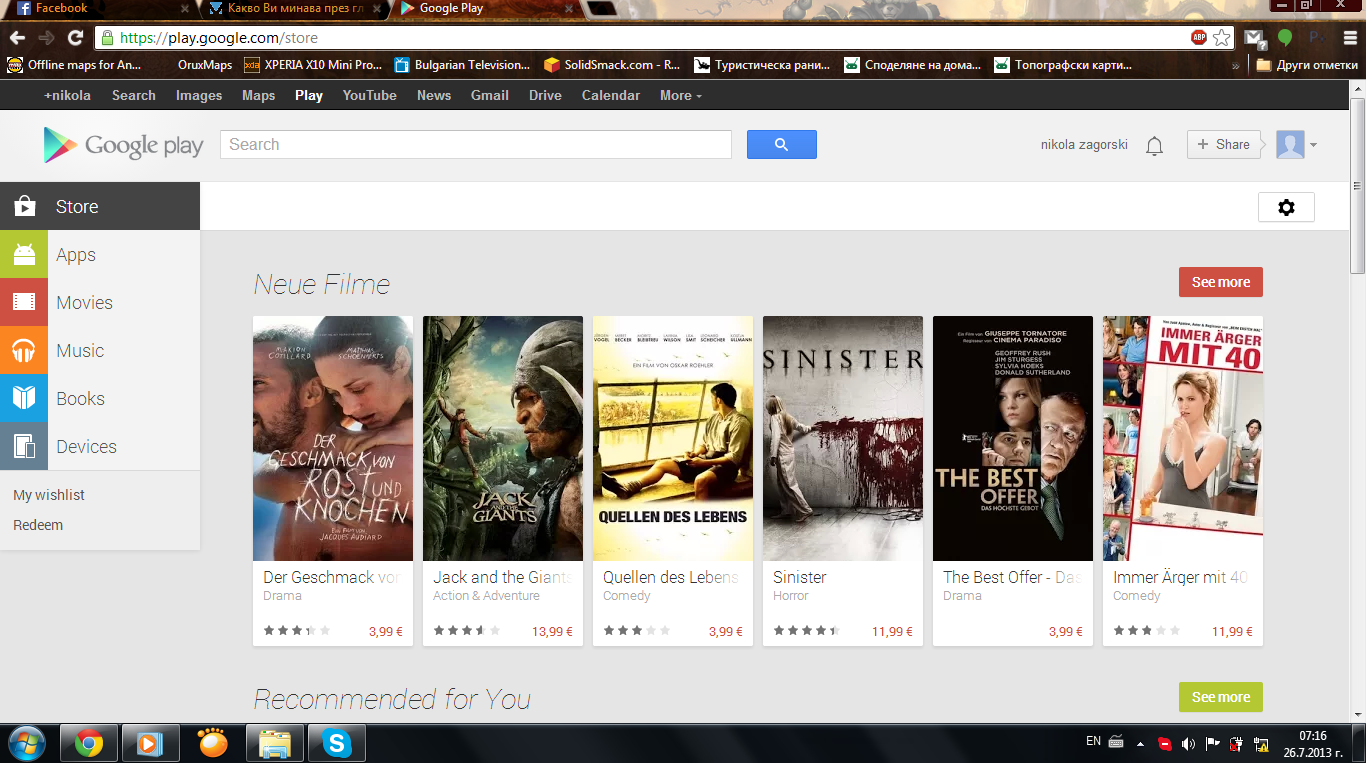Image resolution: width=1366 pixels, height=763 pixels.
Task: Click the blue search magnifier button
Action: point(782,145)
